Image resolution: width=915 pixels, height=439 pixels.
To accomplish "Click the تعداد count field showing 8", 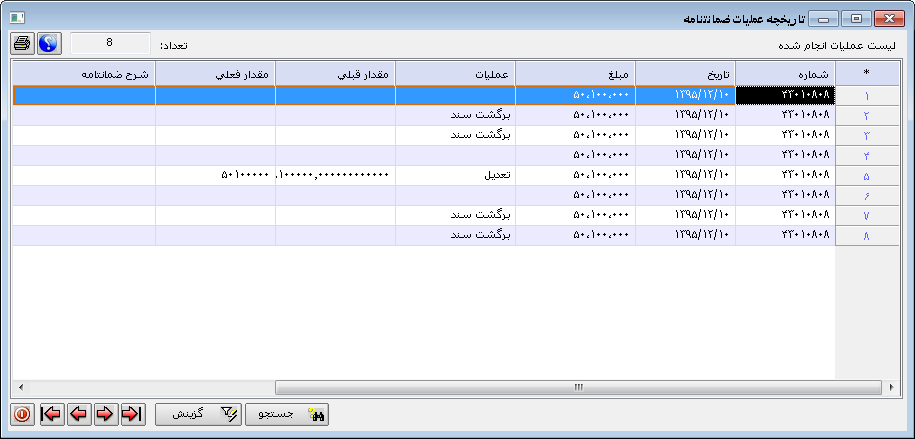I will pos(110,44).
